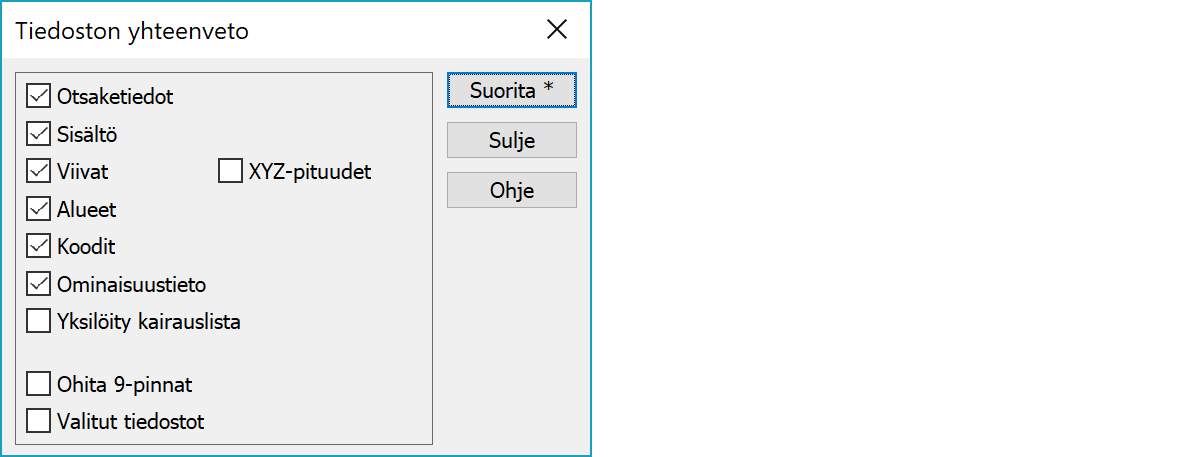Toggle the Viivat checkbox off

click(39, 172)
